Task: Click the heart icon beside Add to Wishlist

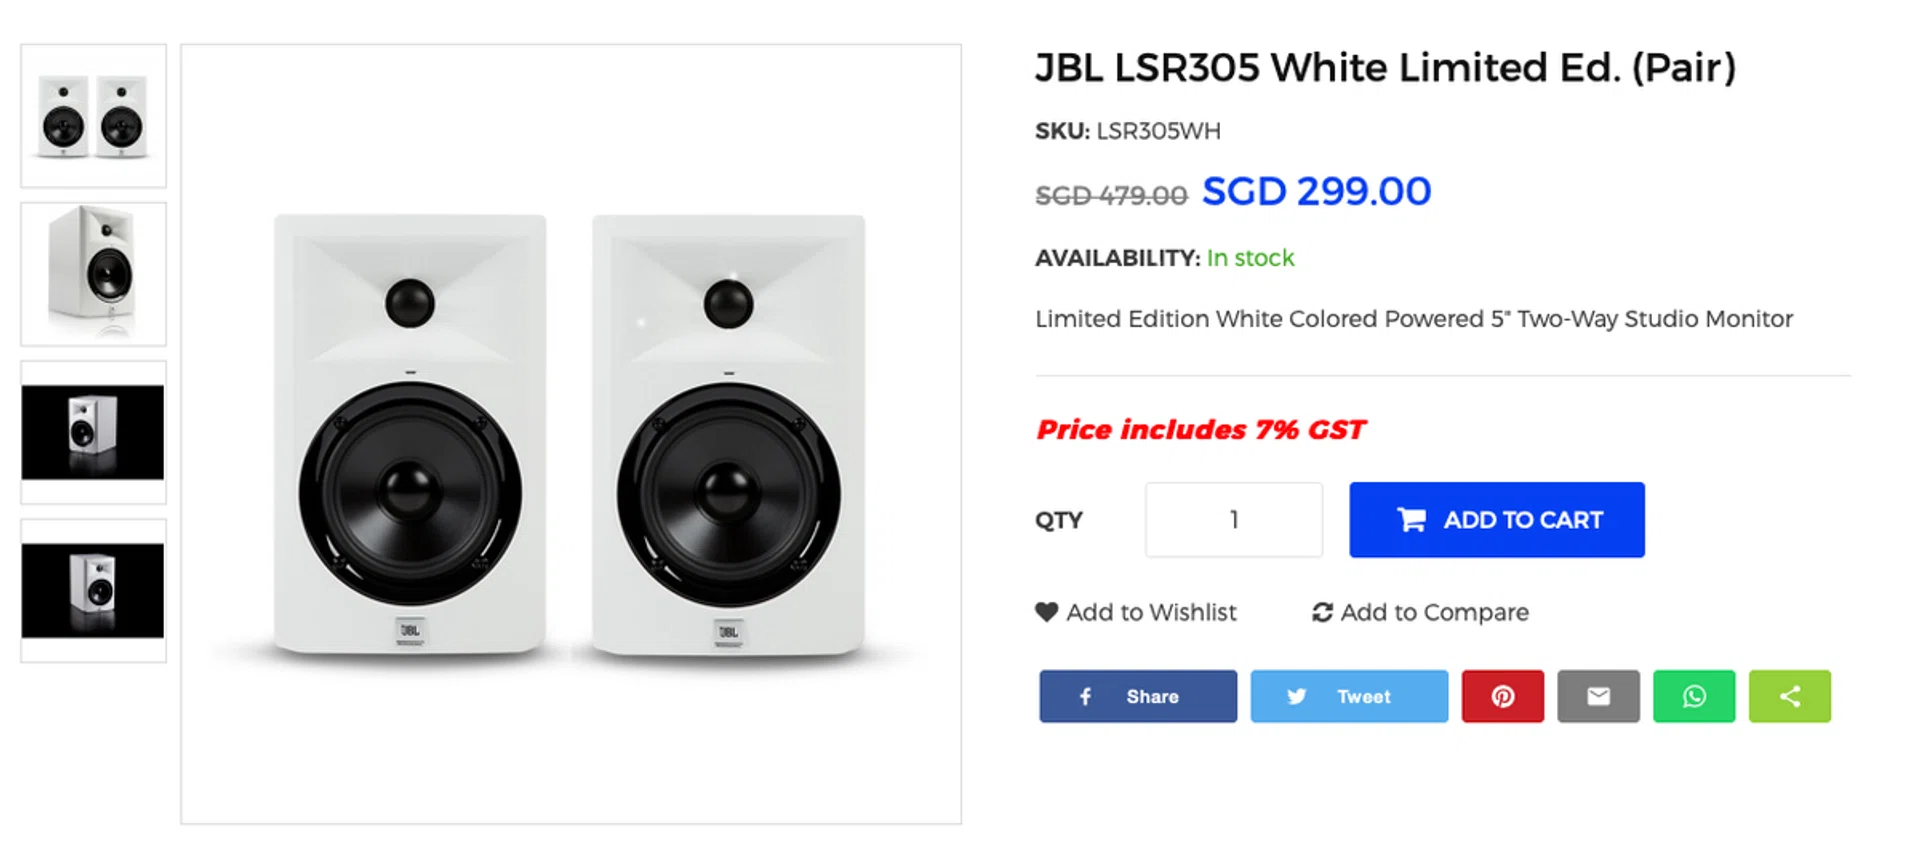Action: (x=1046, y=612)
